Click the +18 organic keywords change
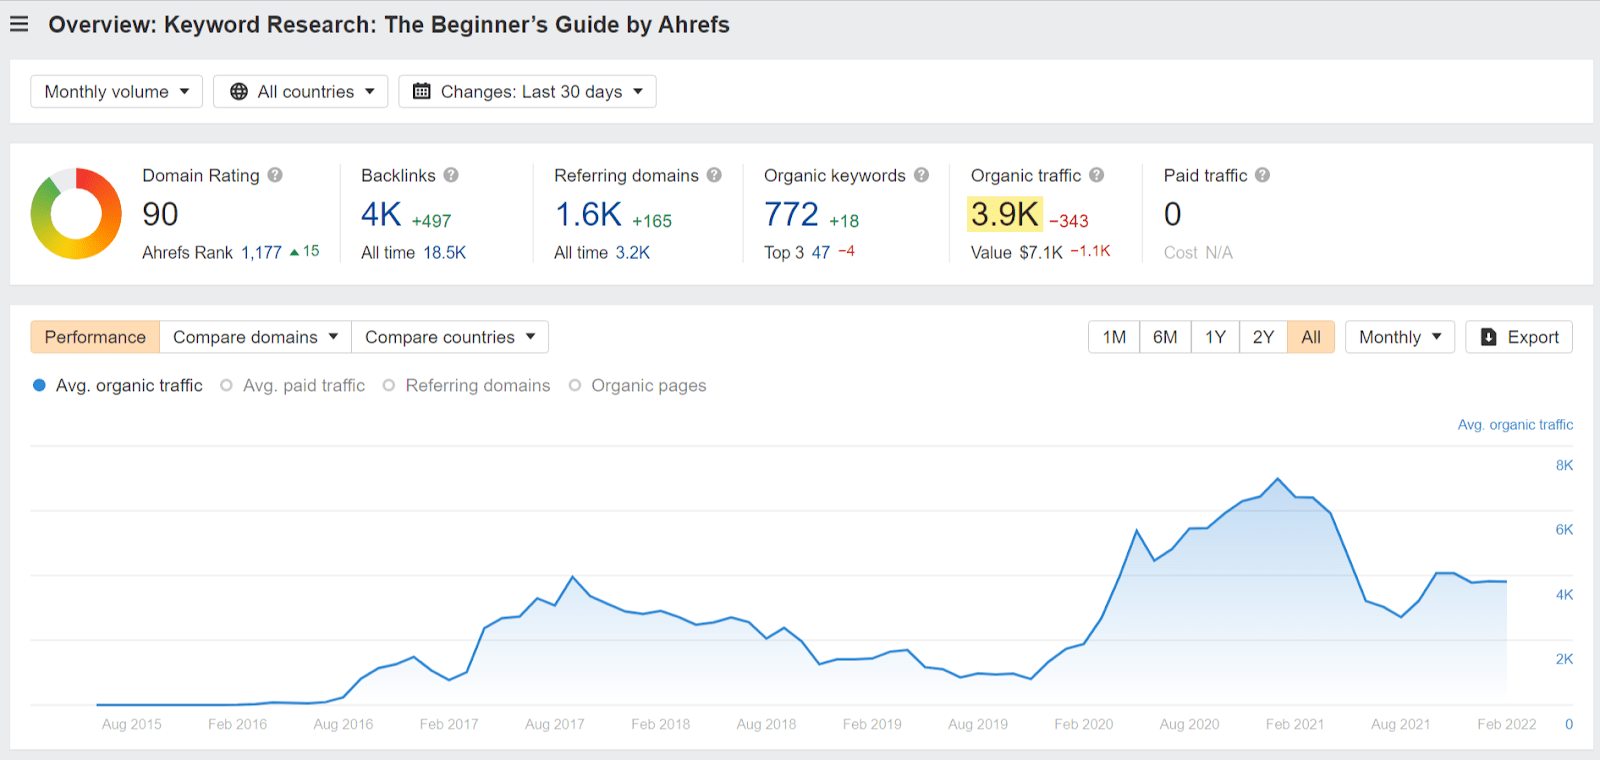This screenshot has width=1600, height=760. (x=844, y=221)
